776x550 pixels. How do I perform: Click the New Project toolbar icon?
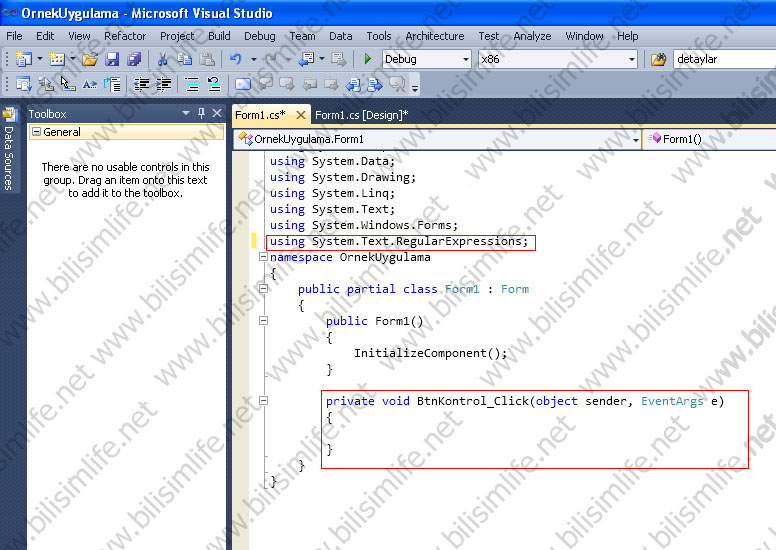pyautogui.click(x=23, y=59)
